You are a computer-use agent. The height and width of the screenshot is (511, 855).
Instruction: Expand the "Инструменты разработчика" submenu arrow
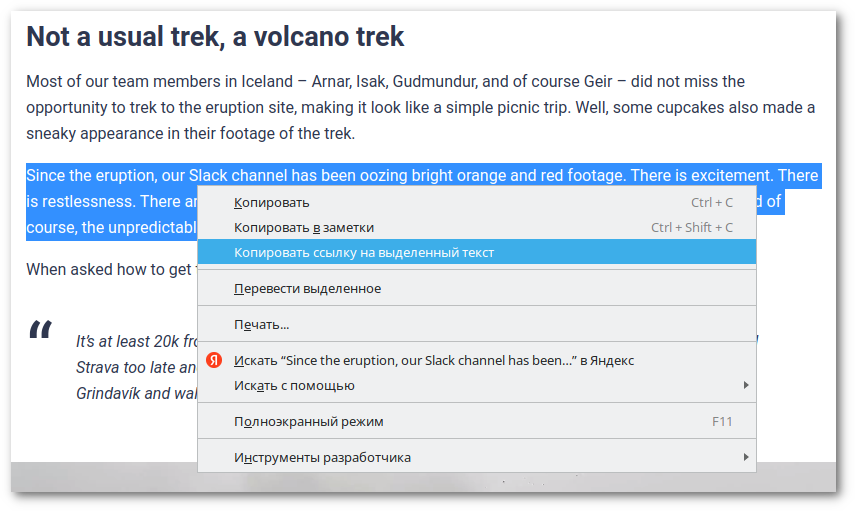click(x=746, y=458)
